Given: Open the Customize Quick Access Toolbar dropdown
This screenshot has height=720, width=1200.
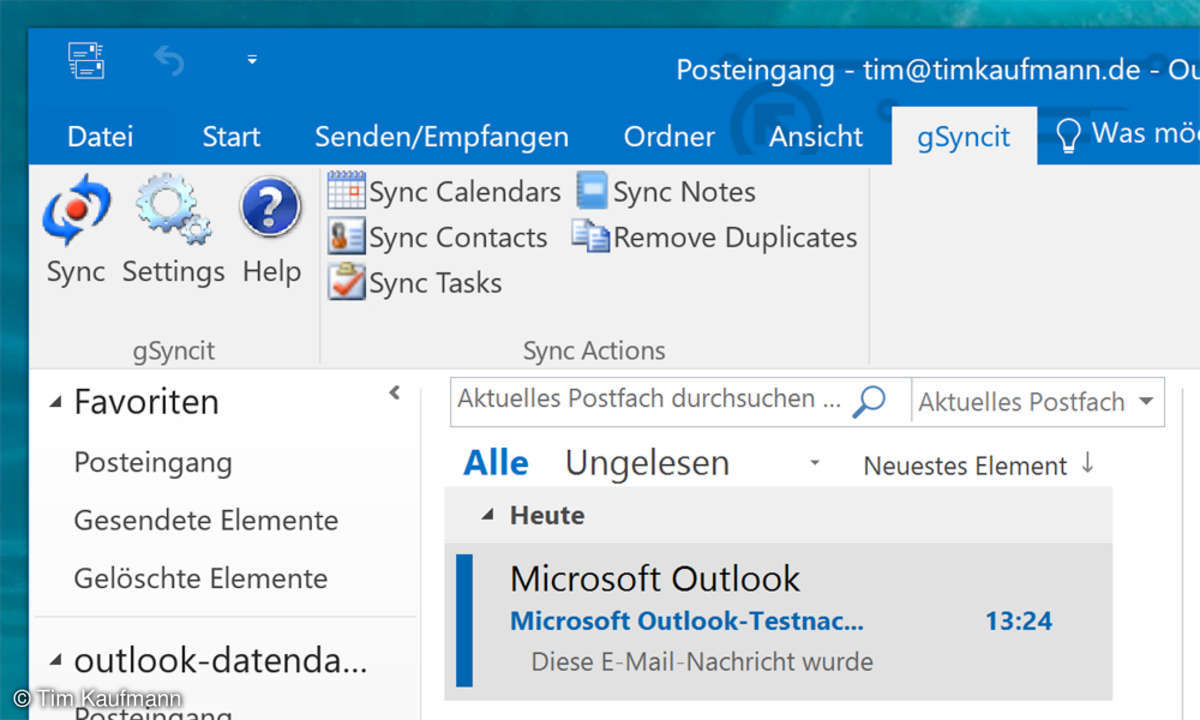Looking at the screenshot, I should (x=252, y=61).
